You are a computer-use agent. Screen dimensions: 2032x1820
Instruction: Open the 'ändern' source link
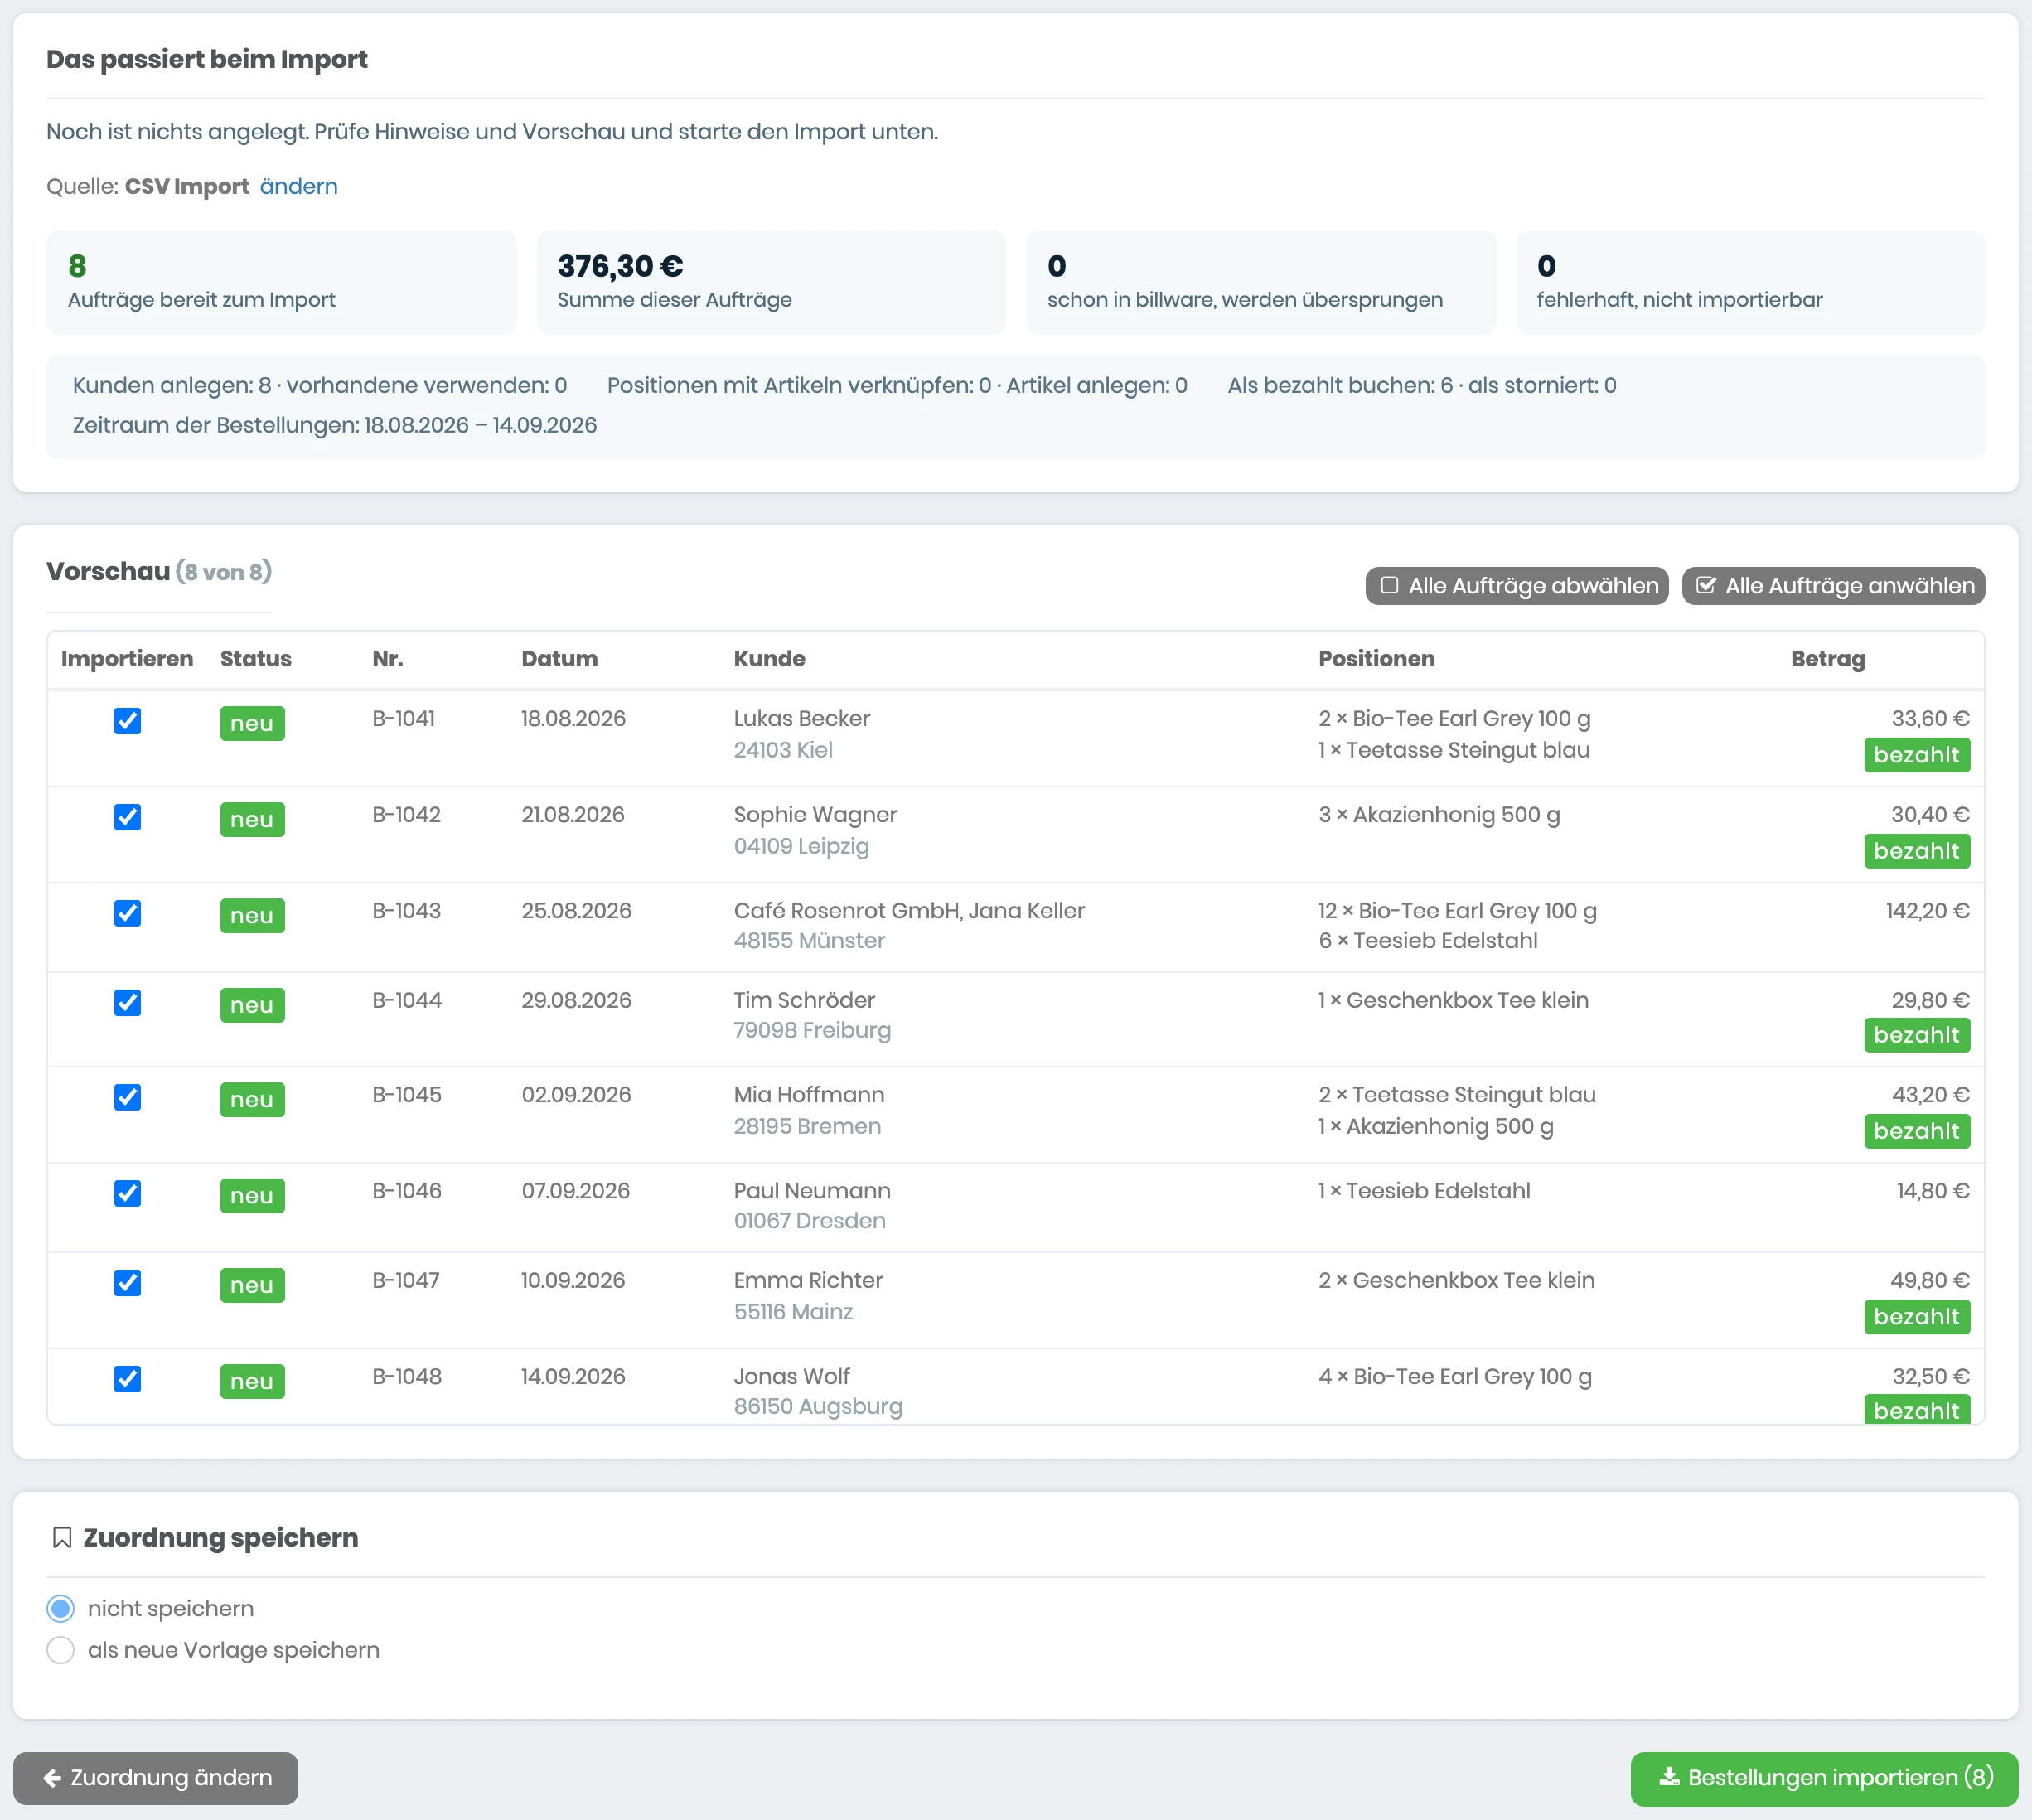(x=299, y=186)
